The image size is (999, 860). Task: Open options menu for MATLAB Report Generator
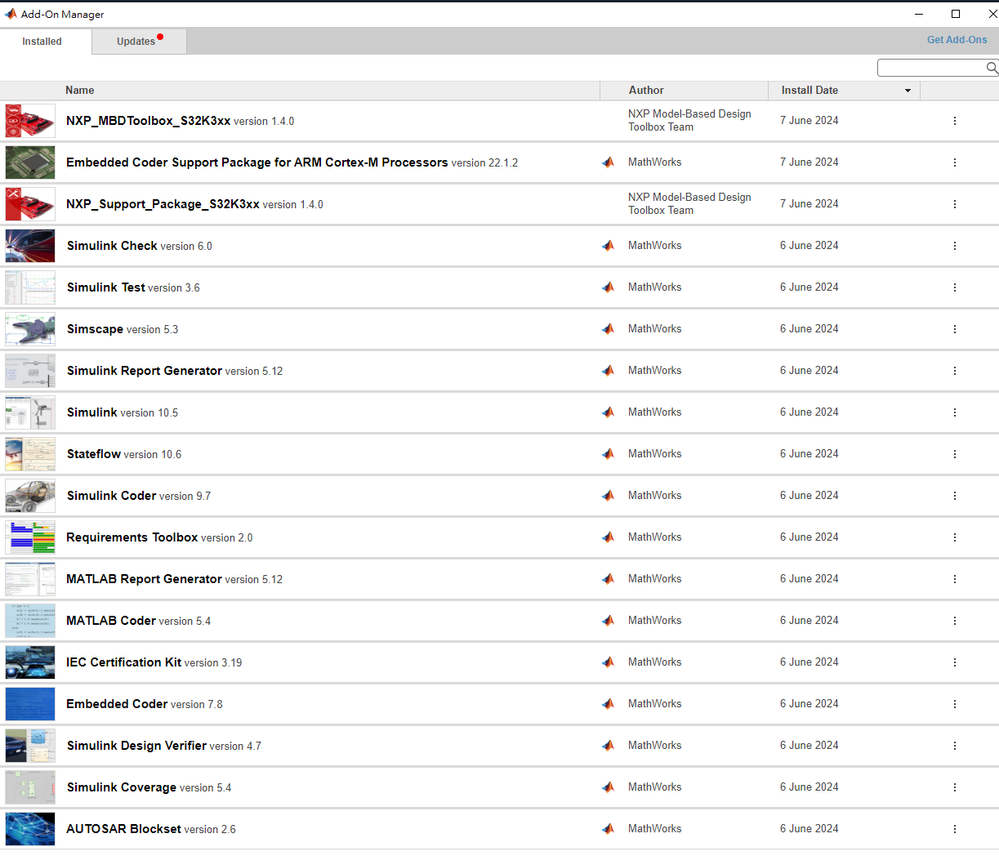(x=954, y=579)
